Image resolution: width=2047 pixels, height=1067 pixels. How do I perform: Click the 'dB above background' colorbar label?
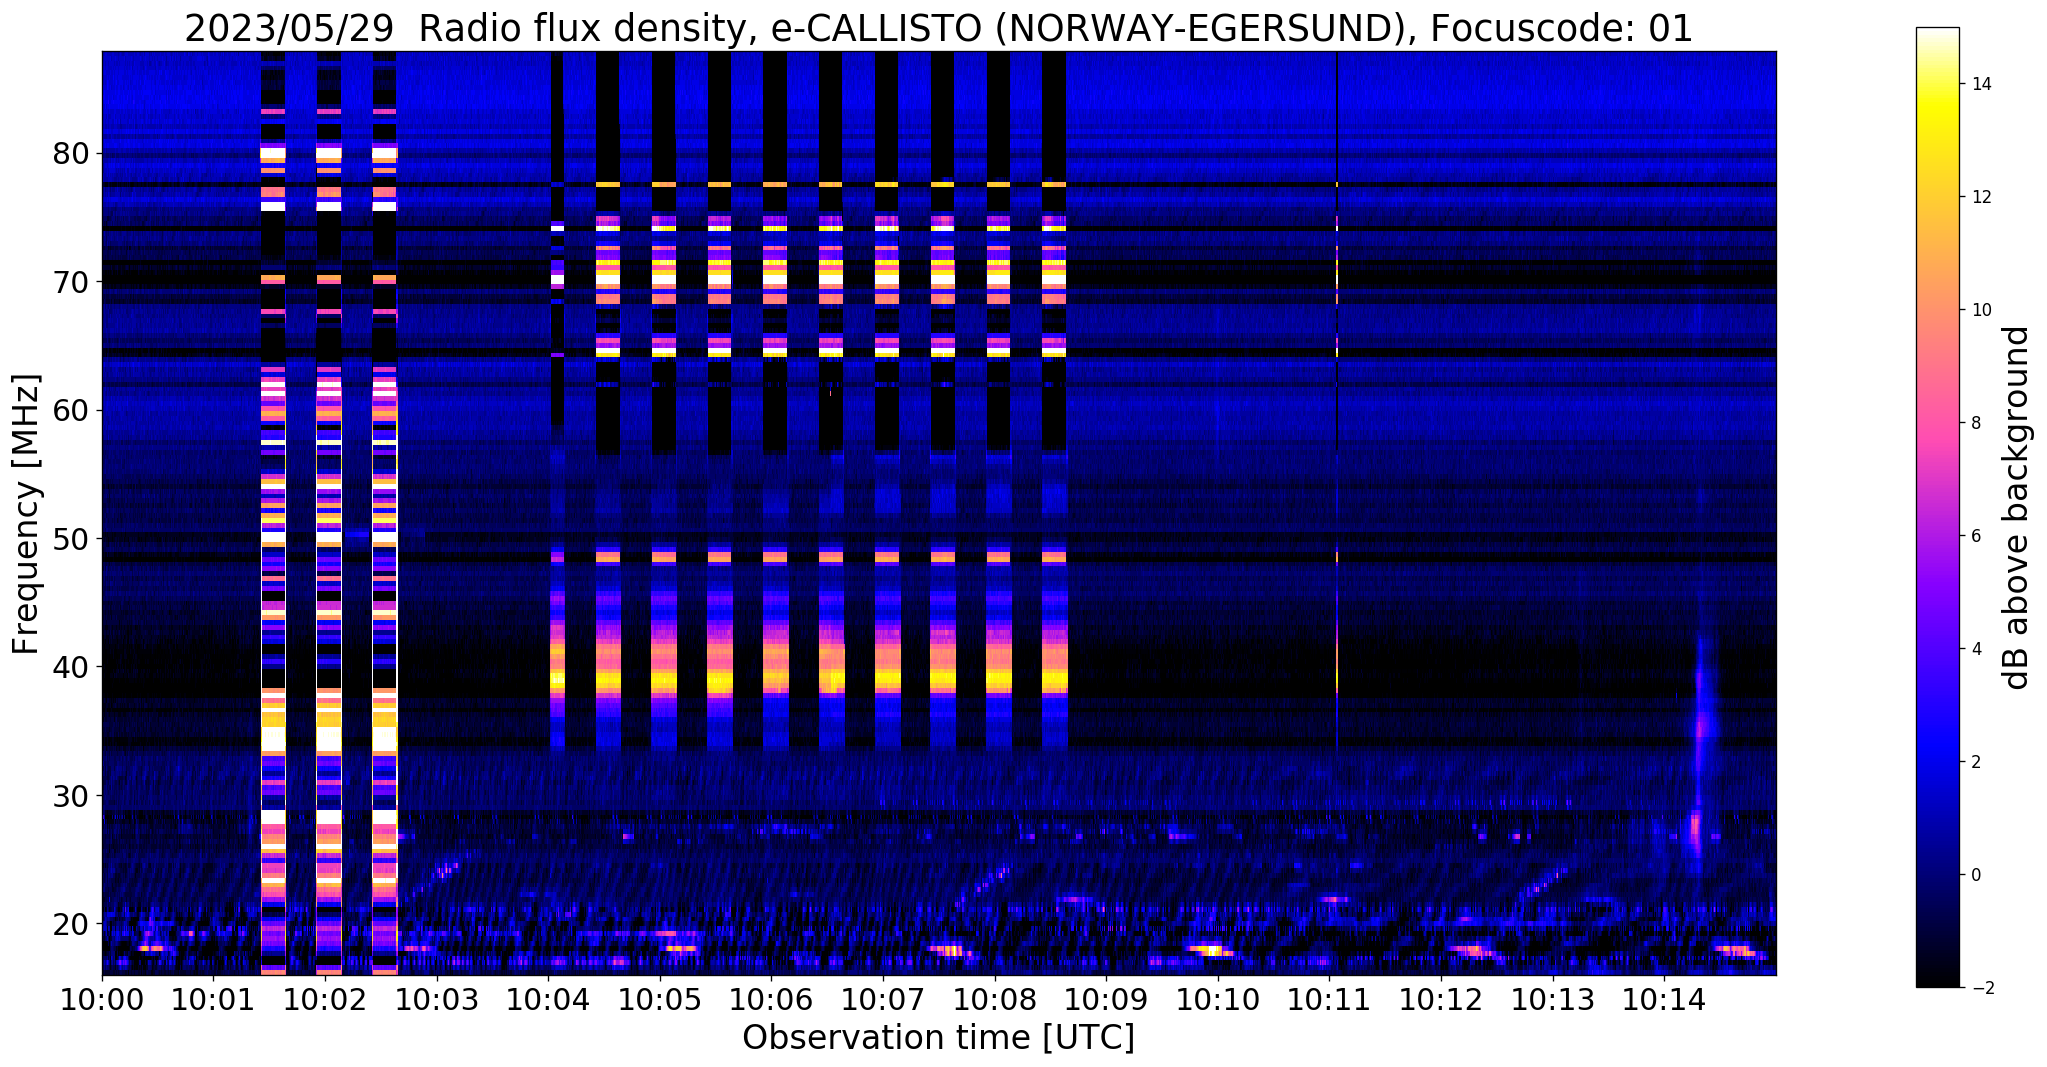tap(2017, 507)
